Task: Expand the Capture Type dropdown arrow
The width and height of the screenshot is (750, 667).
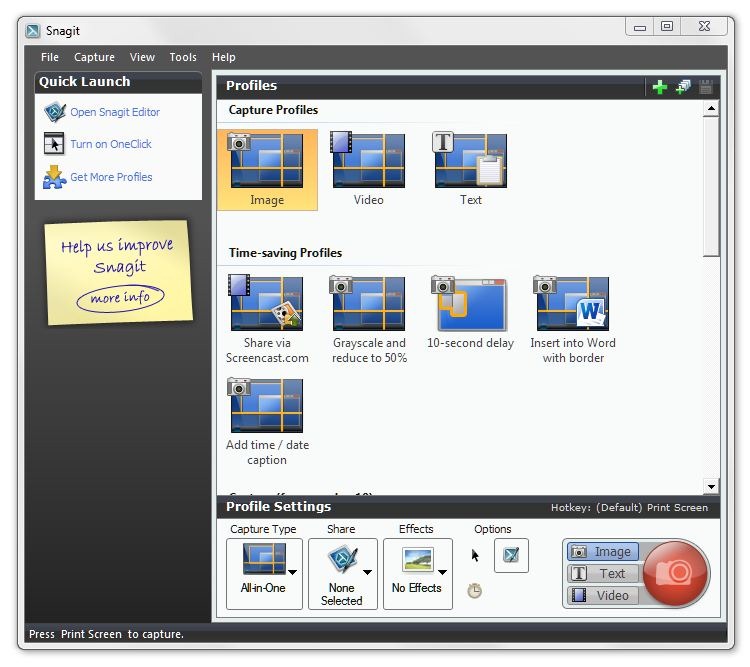Action: tap(293, 572)
